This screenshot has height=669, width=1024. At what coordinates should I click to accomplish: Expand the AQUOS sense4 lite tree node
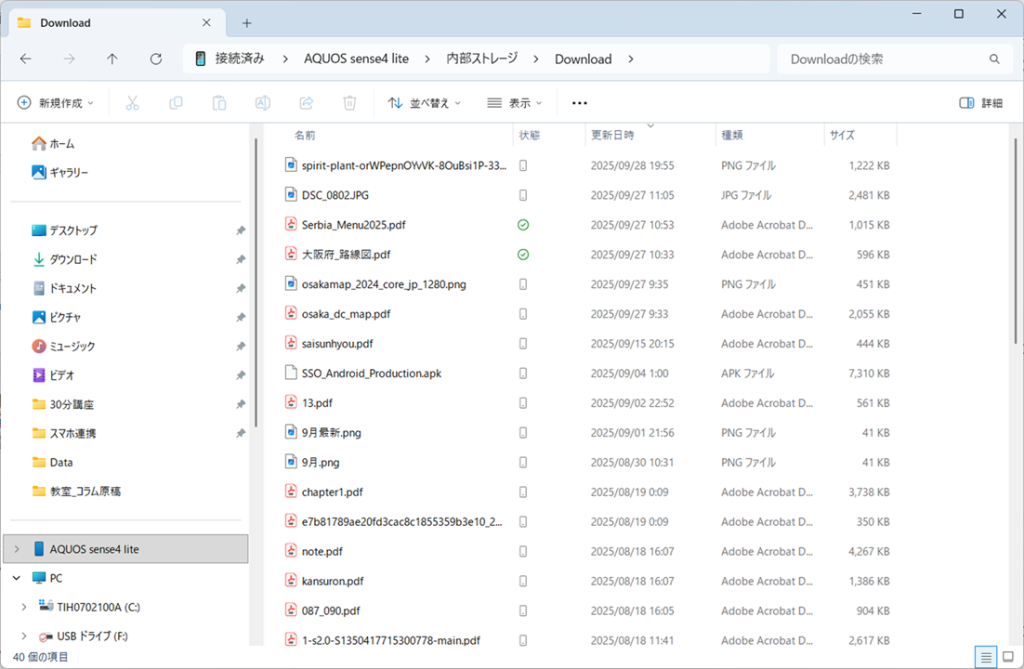(17, 549)
